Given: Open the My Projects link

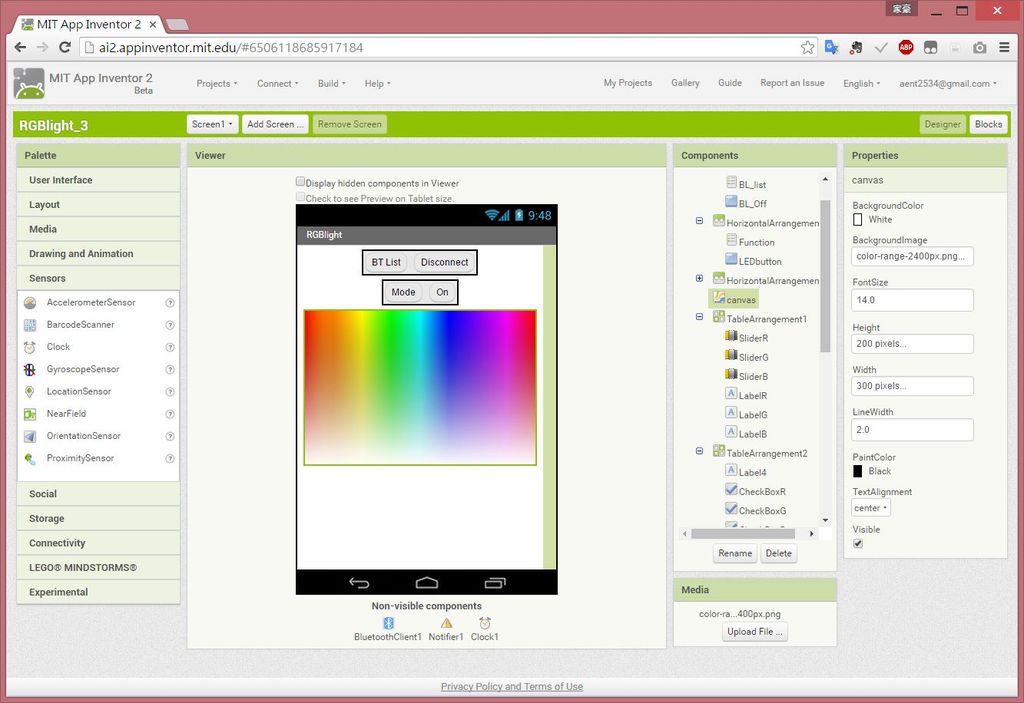Looking at the screenshot, I should coord(628,83).
